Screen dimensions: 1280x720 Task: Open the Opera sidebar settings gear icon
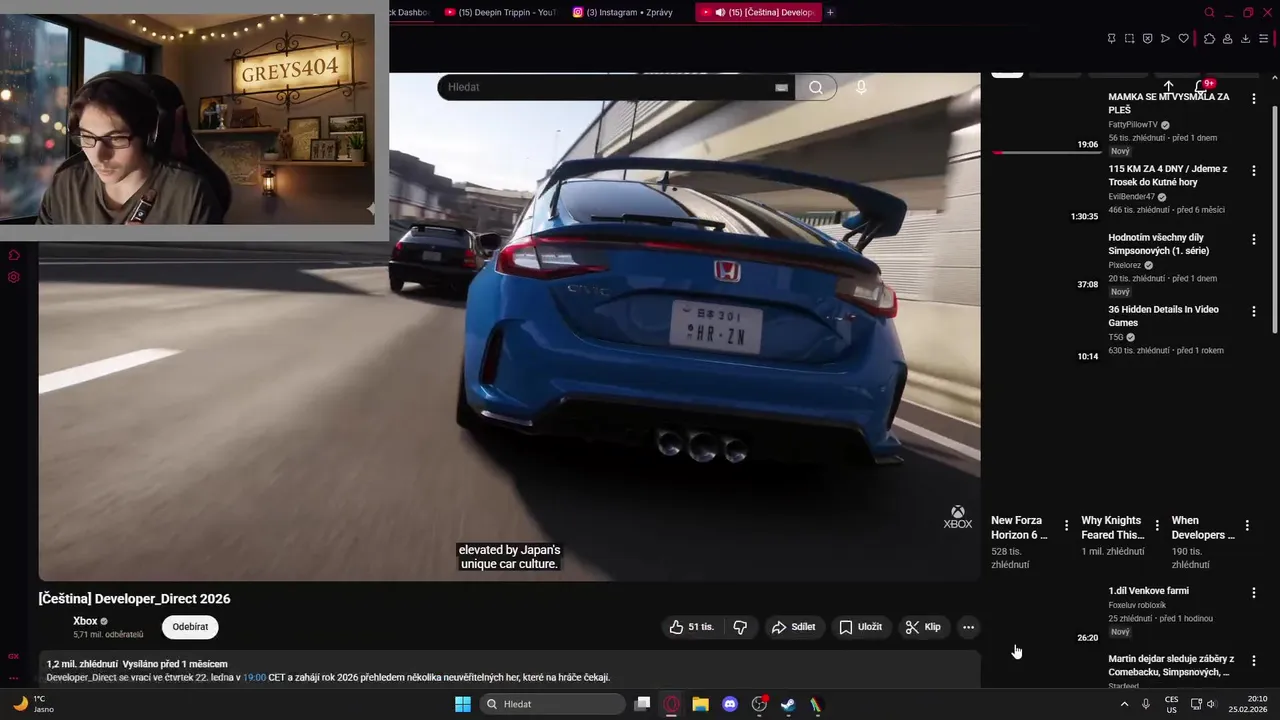coord(14,277)
